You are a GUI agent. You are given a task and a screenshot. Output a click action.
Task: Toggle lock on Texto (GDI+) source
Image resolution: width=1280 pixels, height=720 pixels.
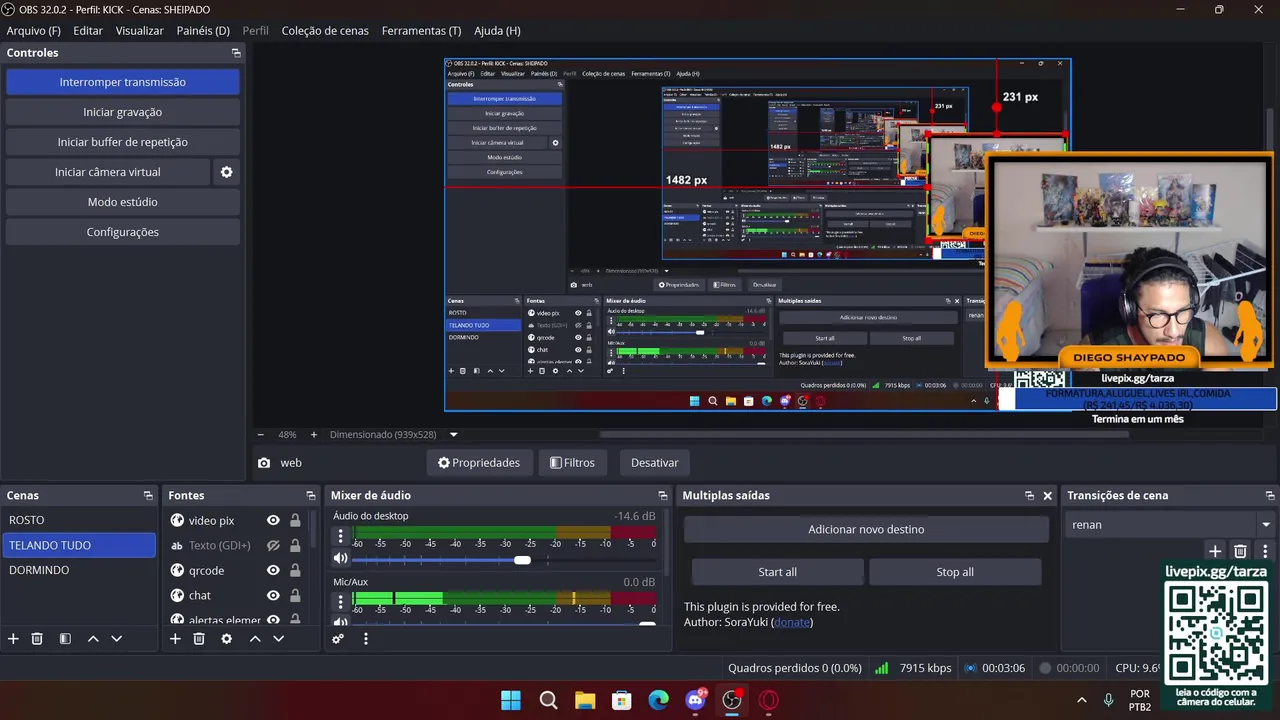point(295,545)
